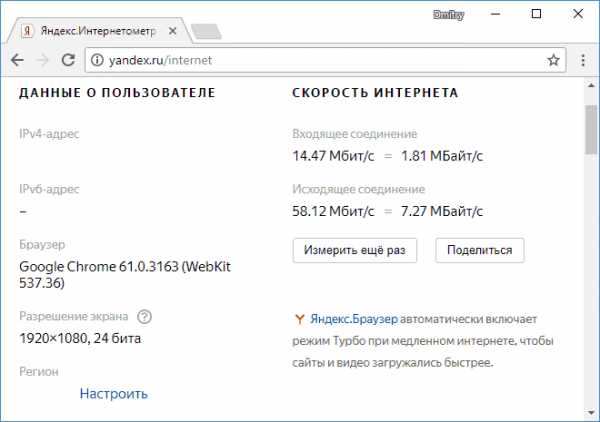Click the Регион label
Image resolution: width=600 pixels, height=422 pixels.
pyautogui.click(x=39, y=372)
